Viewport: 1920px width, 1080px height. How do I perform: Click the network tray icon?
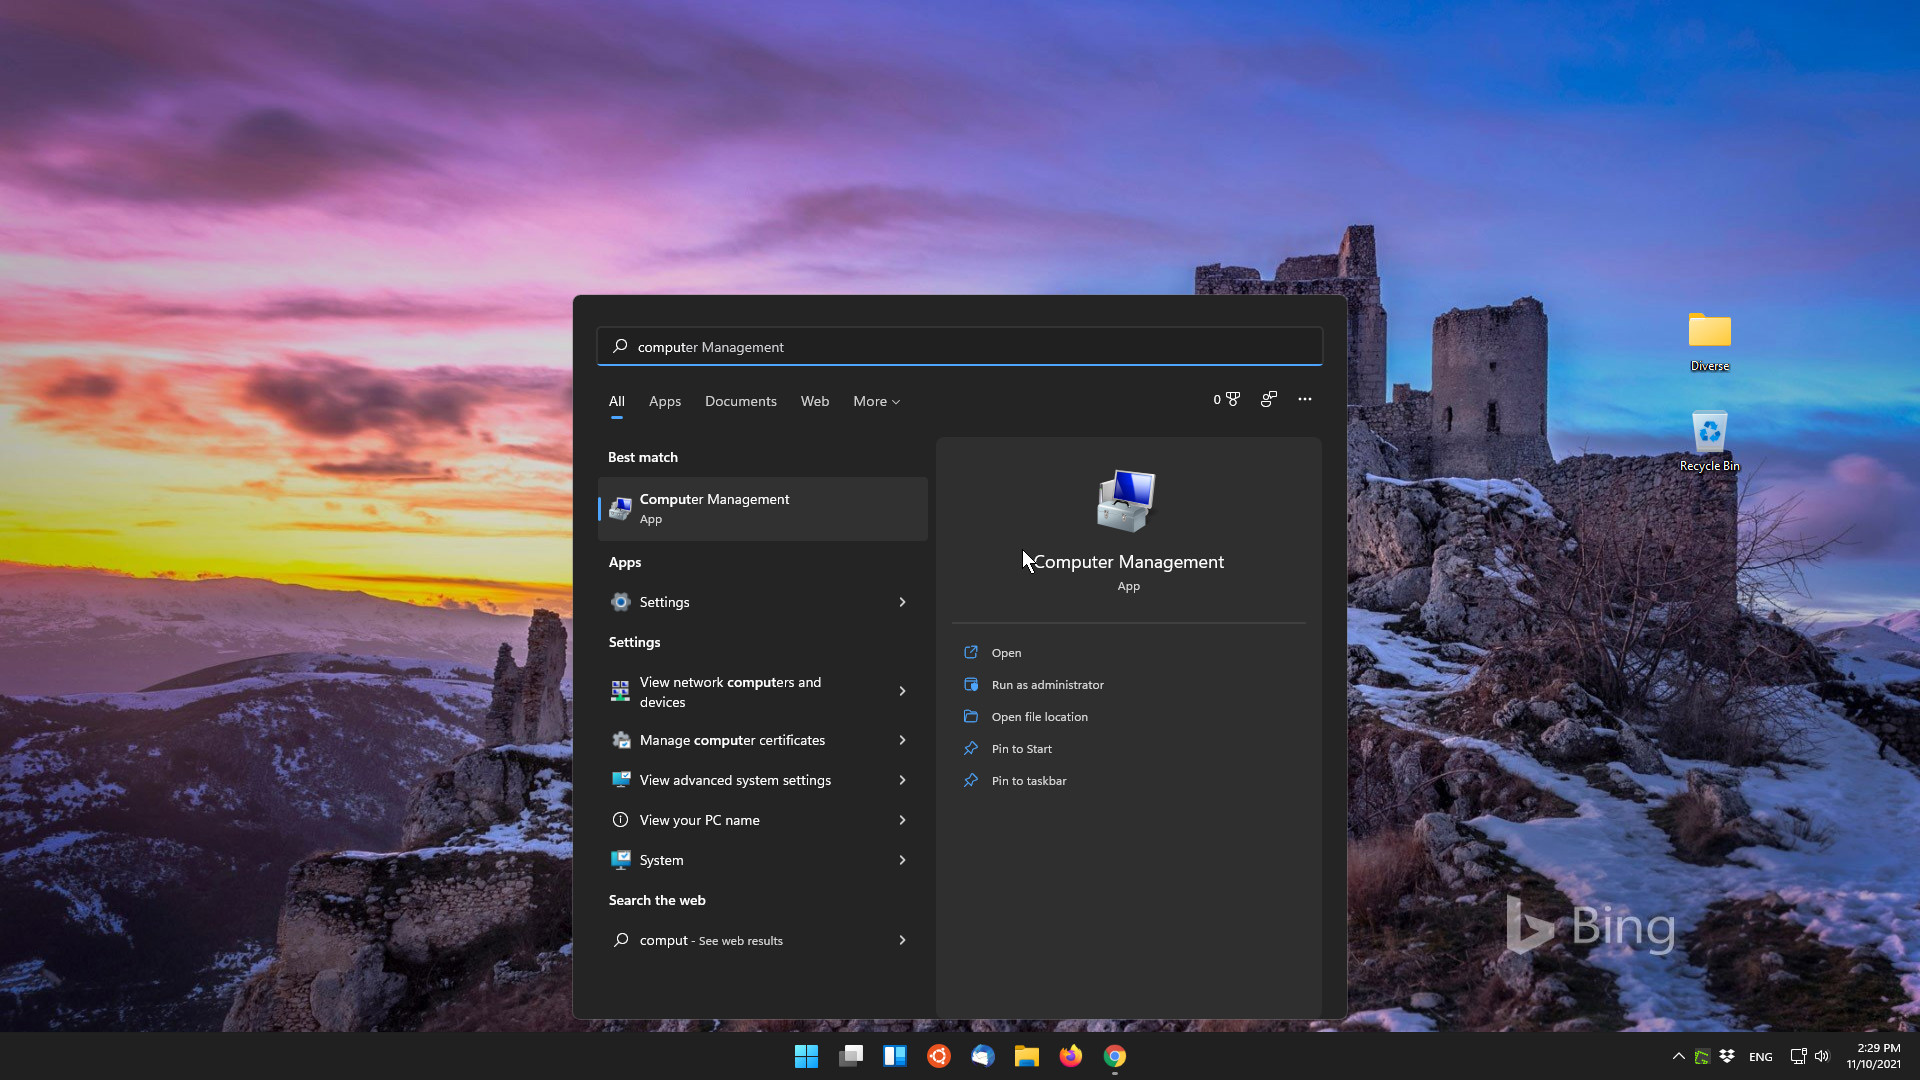(x=1798, y=1056)
